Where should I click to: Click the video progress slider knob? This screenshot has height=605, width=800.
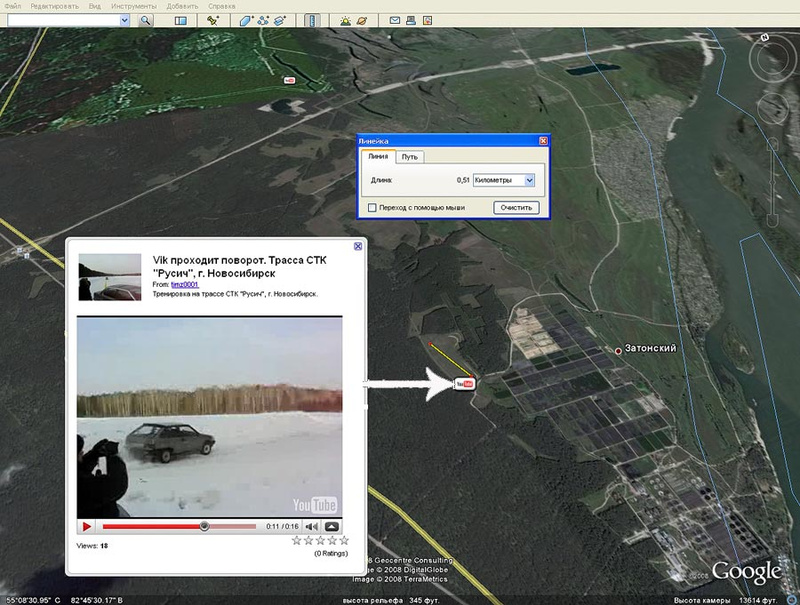tap(204, 526)
